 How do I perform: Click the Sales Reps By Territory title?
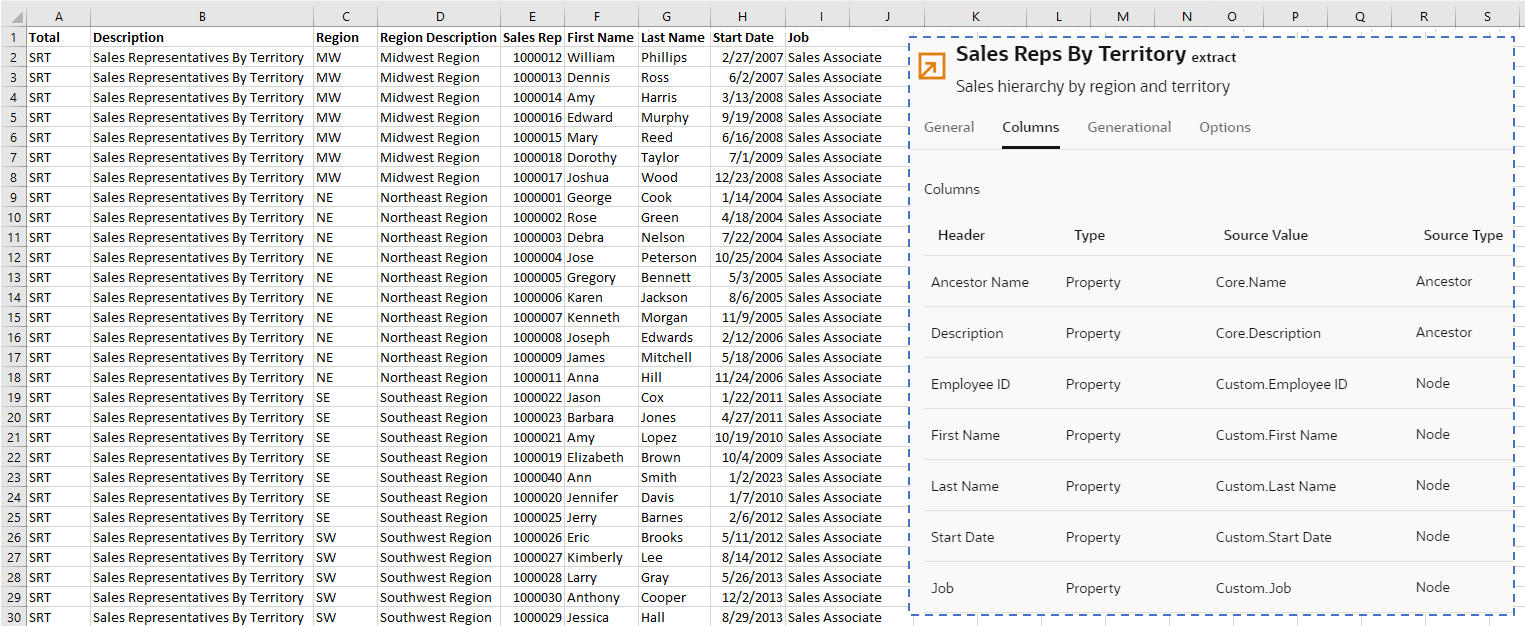click(x=1070, y=55)
